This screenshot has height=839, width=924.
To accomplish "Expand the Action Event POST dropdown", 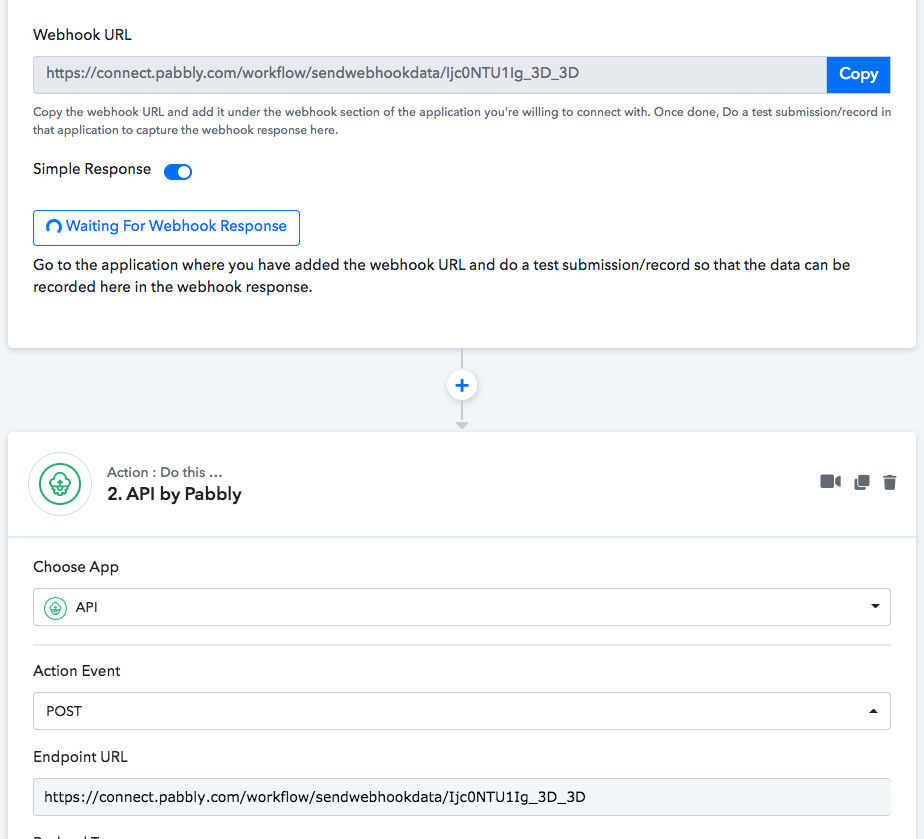I will click(460, 711).
